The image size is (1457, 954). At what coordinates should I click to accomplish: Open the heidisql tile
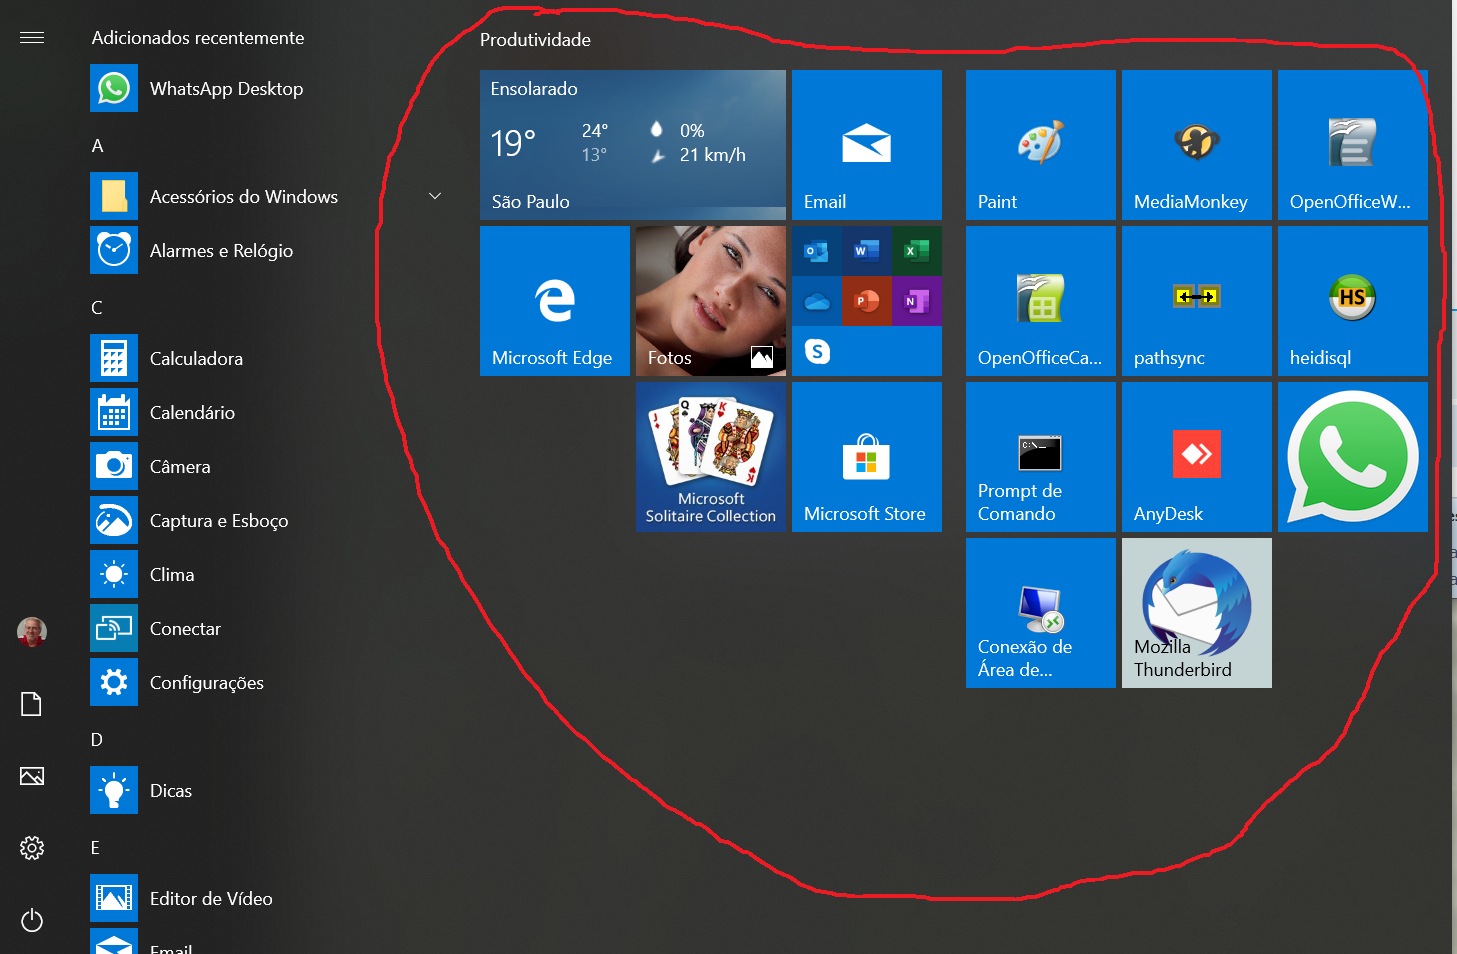tap(1352, 300)
